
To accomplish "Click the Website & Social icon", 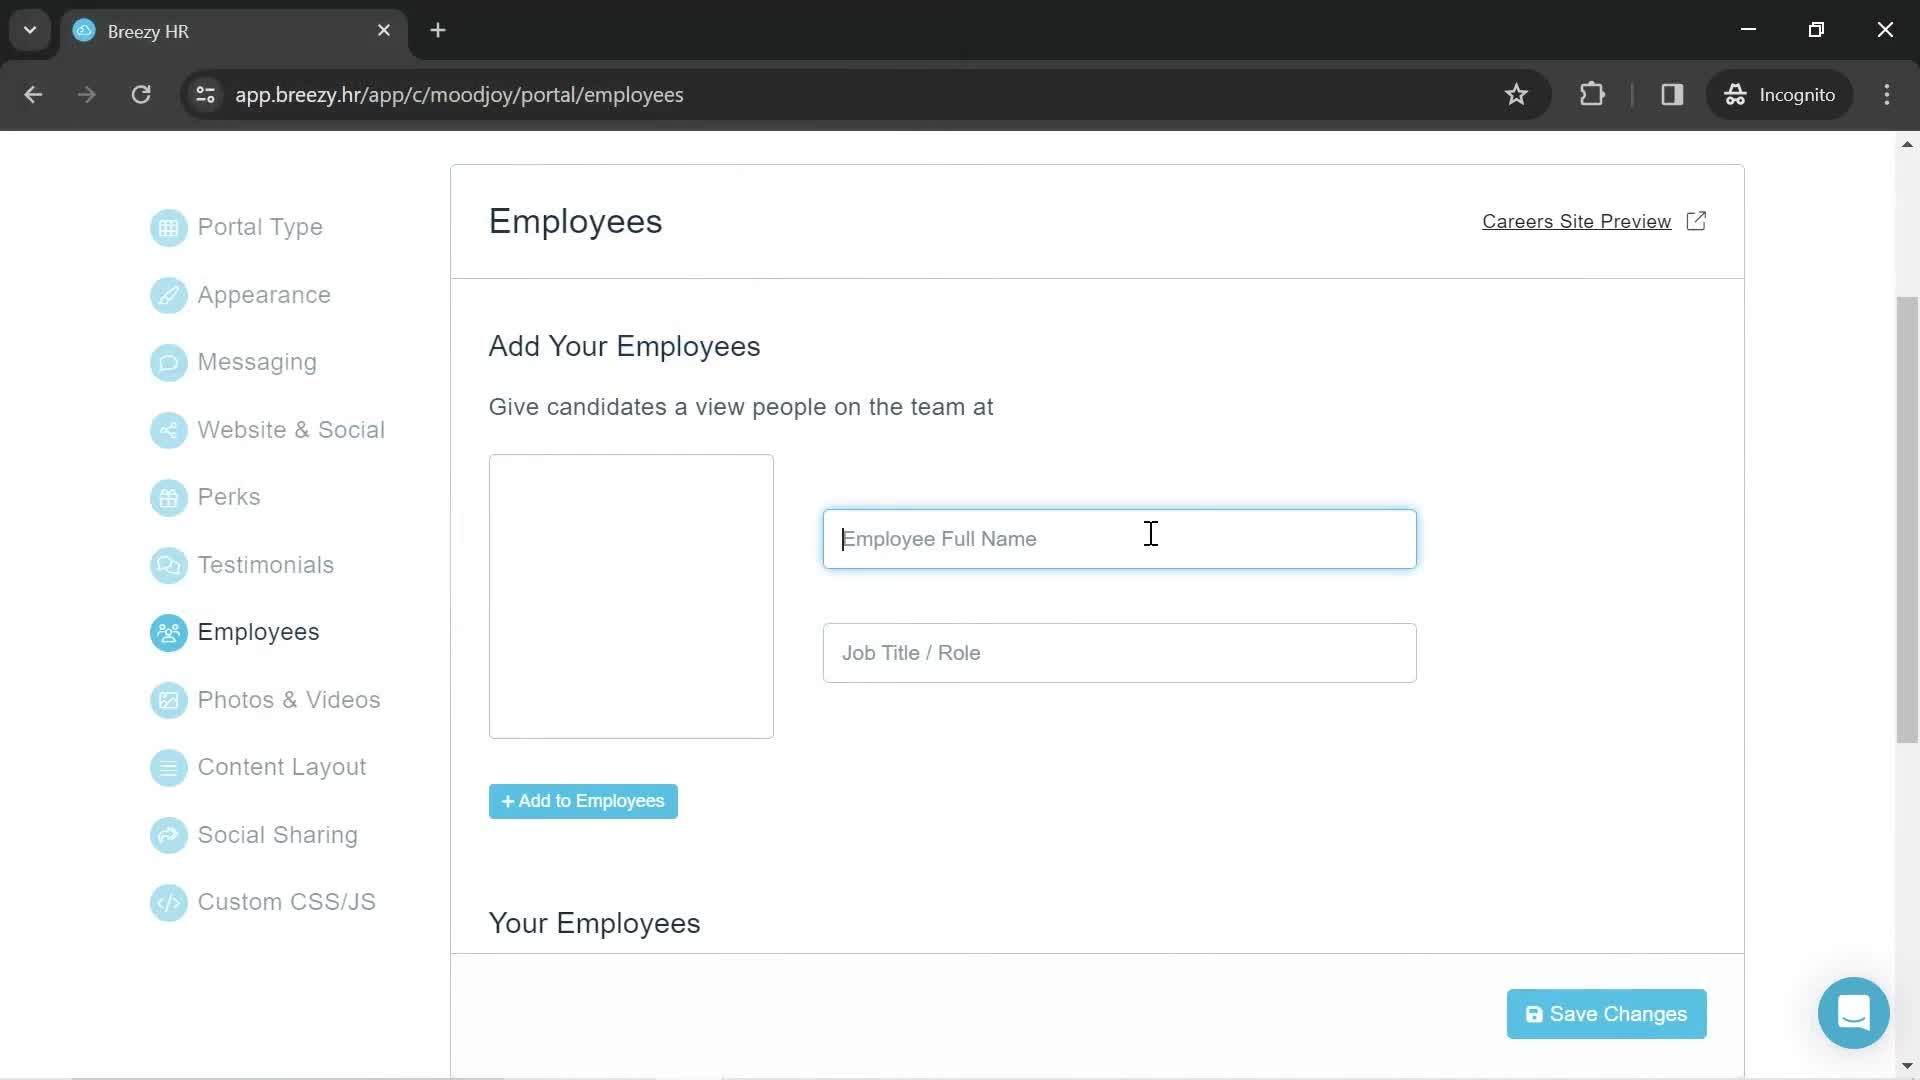I will click(x=167, y=429).
